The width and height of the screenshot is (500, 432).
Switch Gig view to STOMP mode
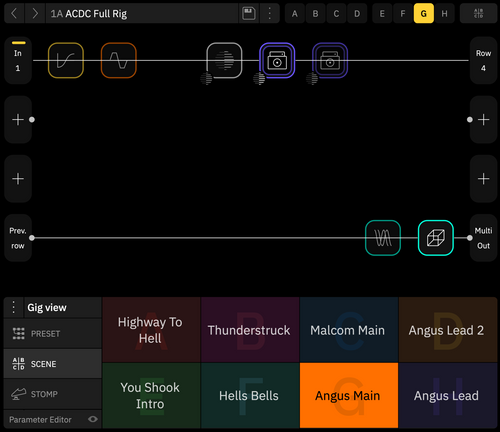(x=53, y=394)
